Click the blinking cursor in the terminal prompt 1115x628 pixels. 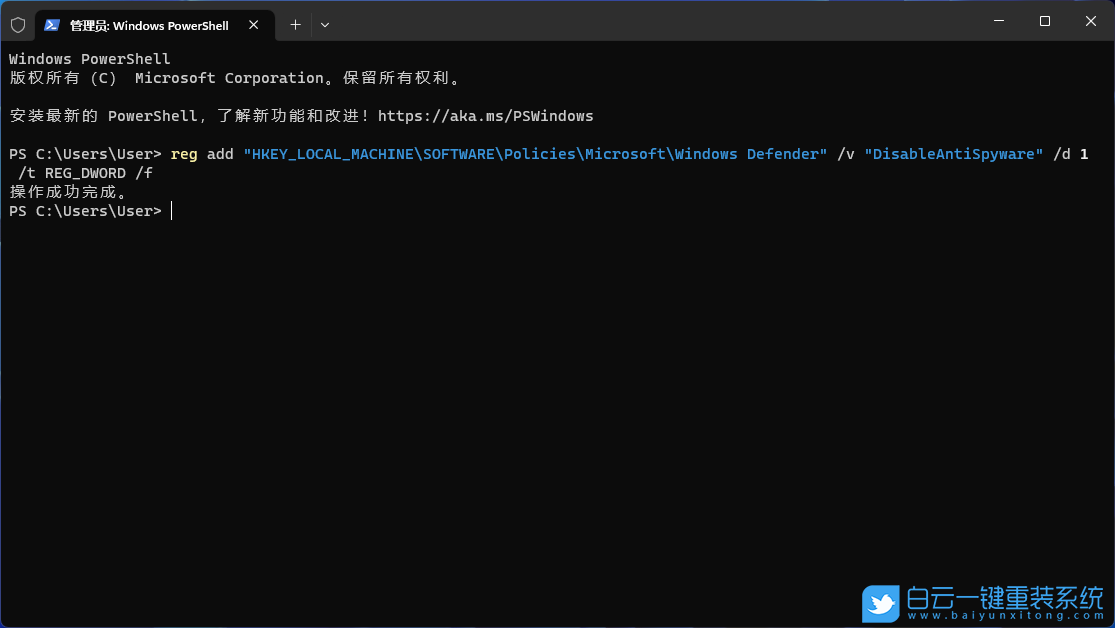point(170,211)
